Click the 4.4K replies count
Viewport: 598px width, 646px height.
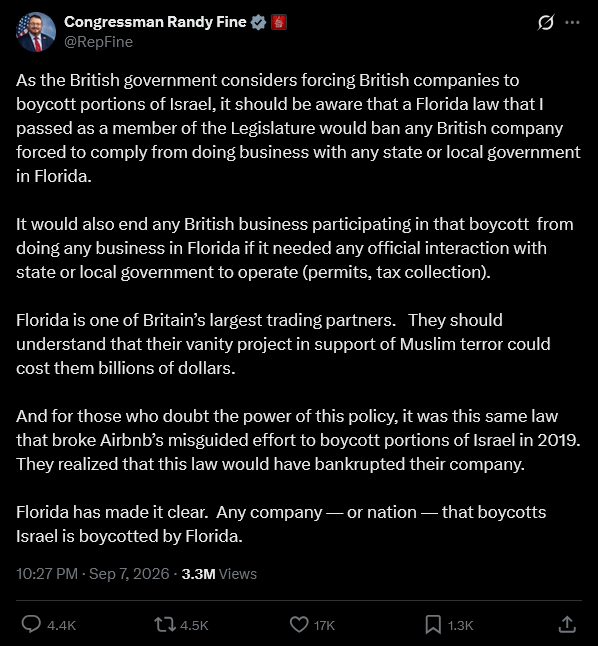tap(61, 625)
